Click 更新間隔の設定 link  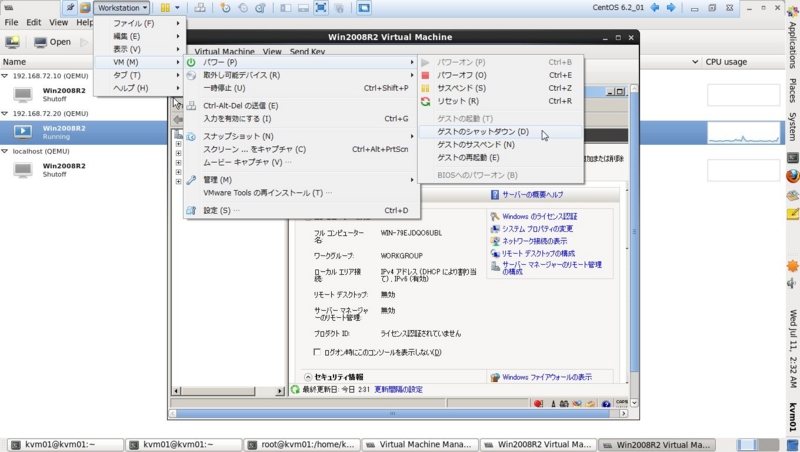(x=398, y=389)
